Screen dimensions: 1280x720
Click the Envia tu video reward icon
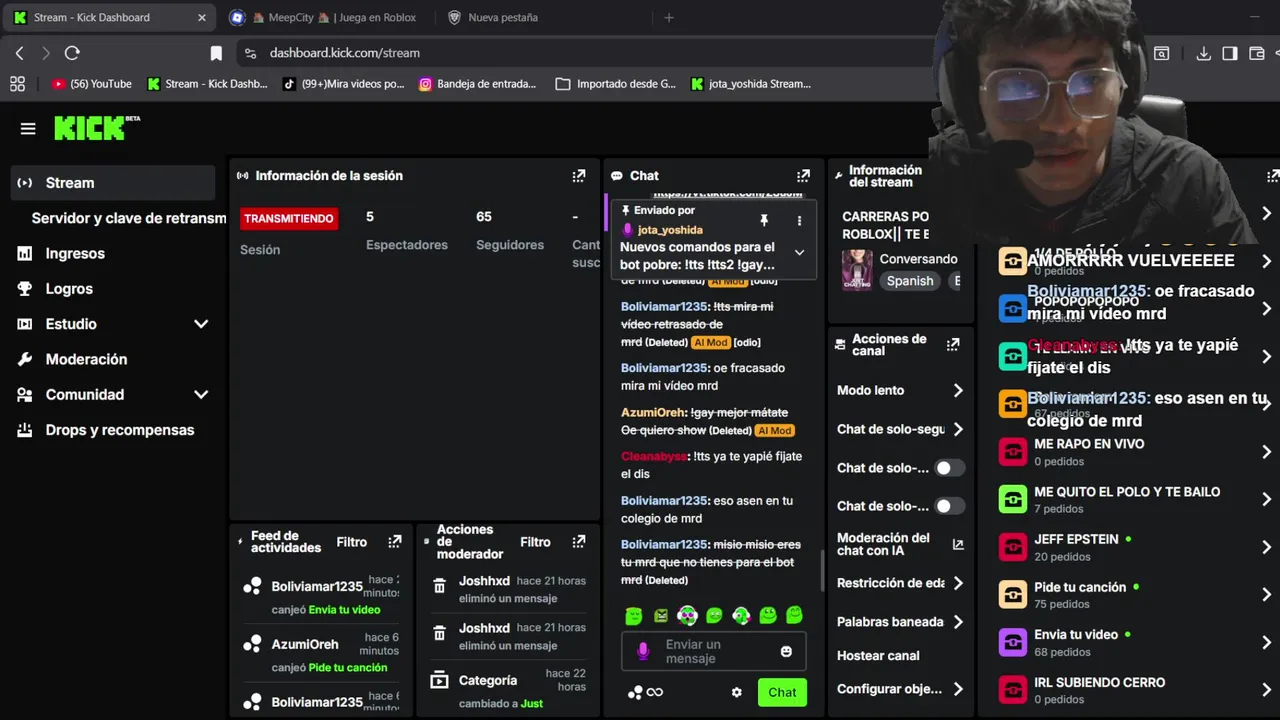pos(1013,642)
